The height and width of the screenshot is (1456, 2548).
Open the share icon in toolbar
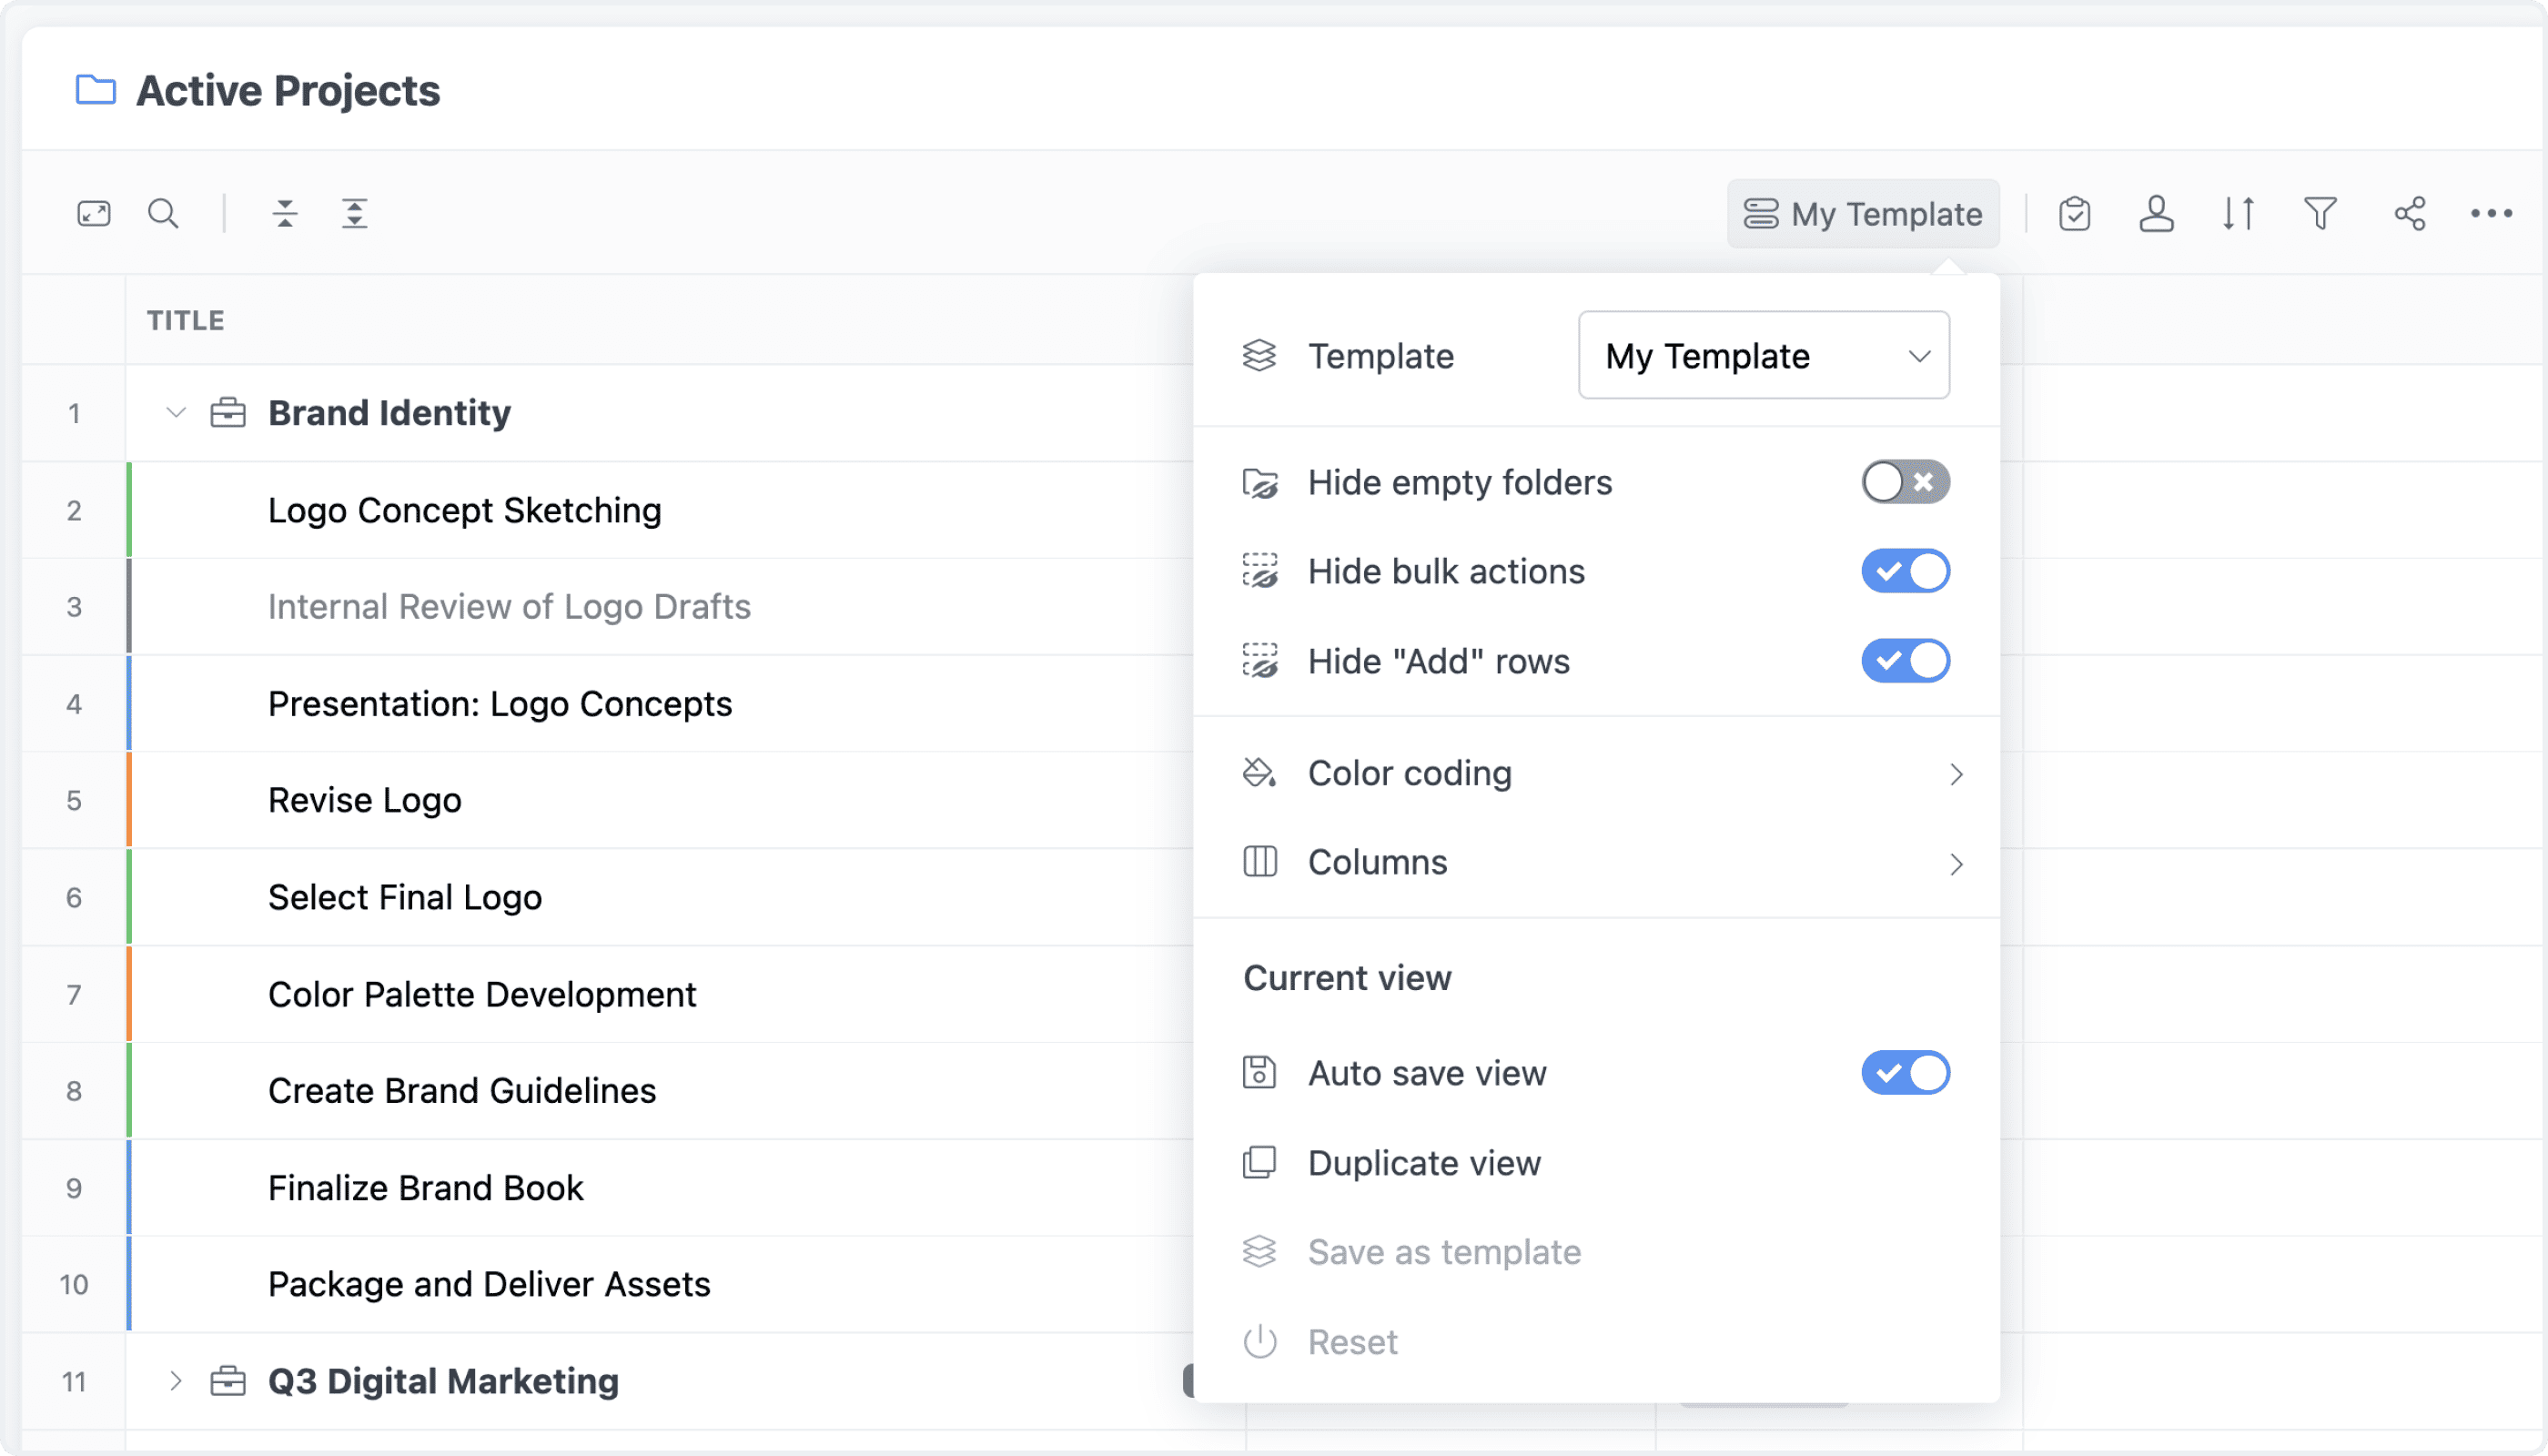point(2410,213)
